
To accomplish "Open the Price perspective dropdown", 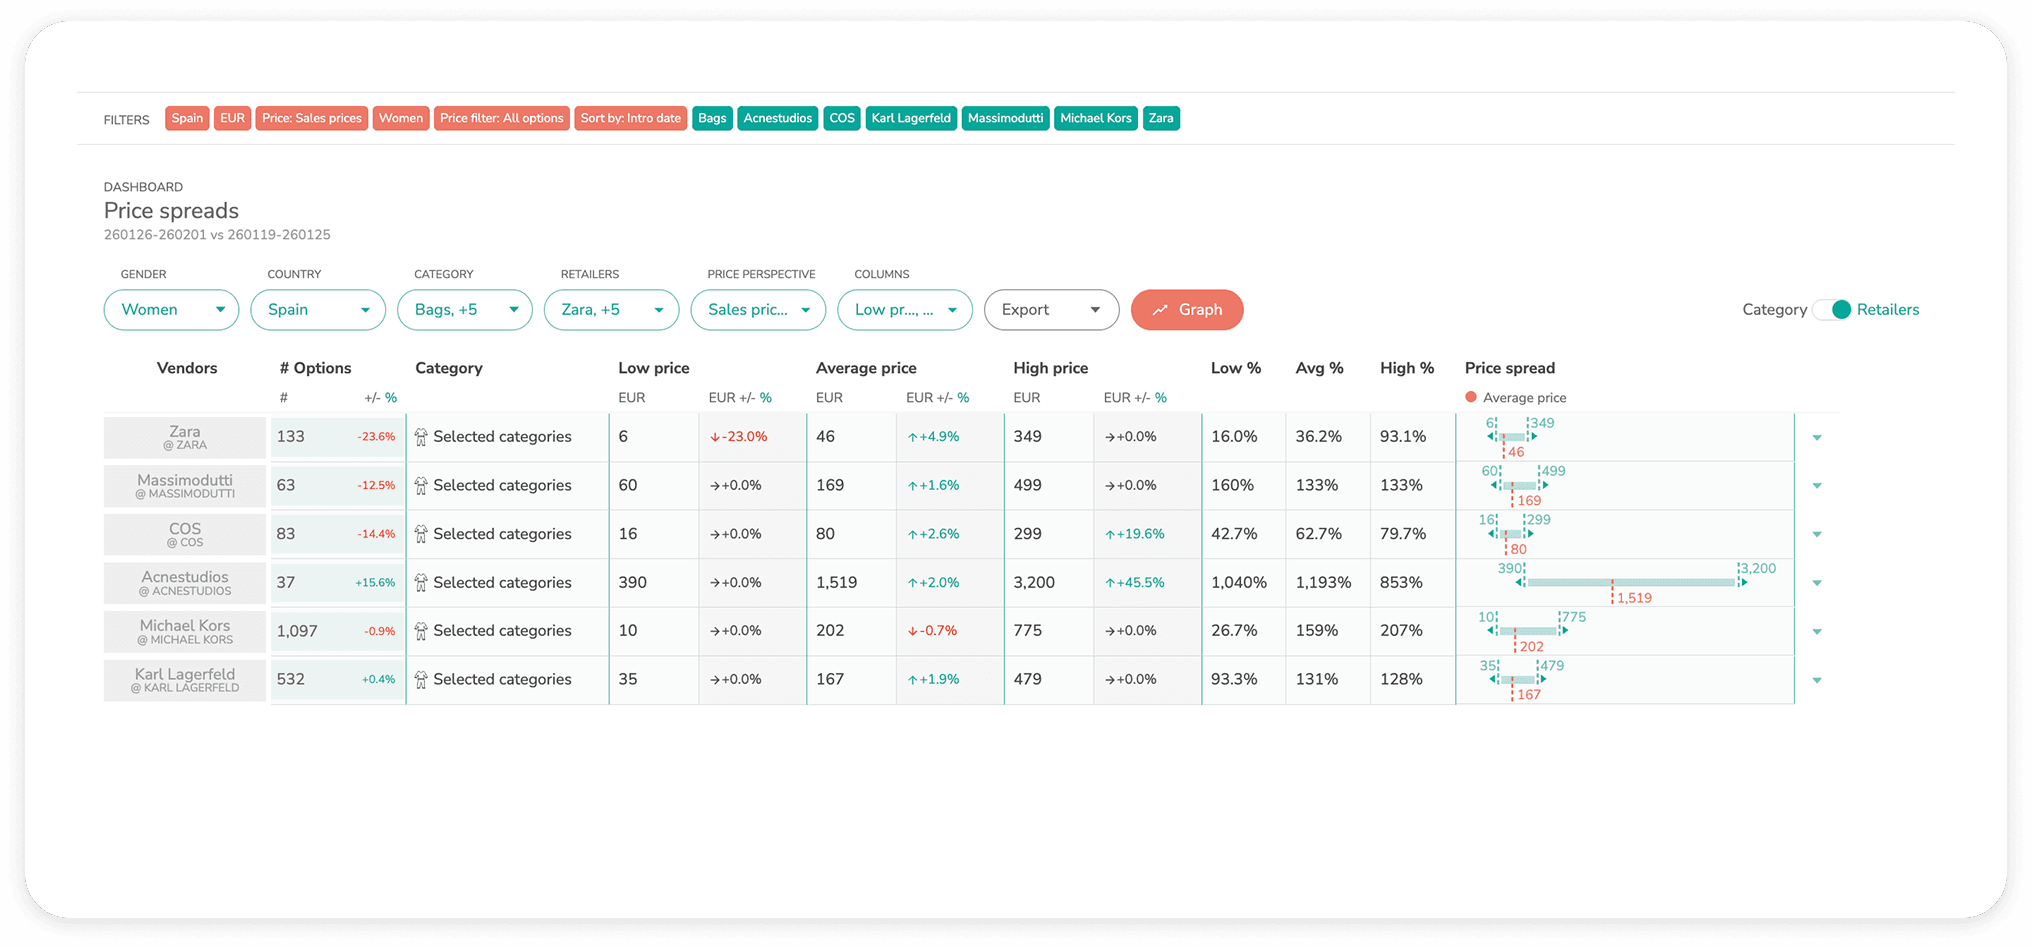I will pyautogui.click(x=758, y=310).
